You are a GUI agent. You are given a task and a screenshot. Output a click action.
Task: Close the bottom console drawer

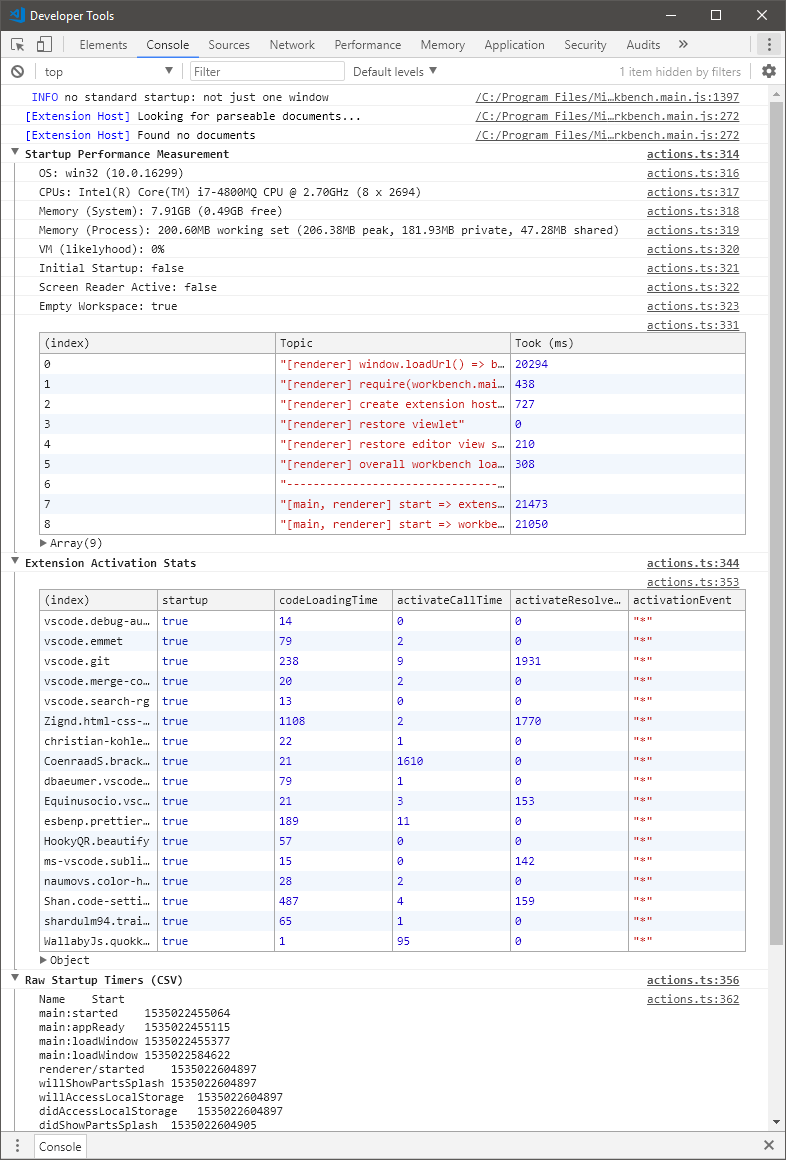tap(769, 1146)
